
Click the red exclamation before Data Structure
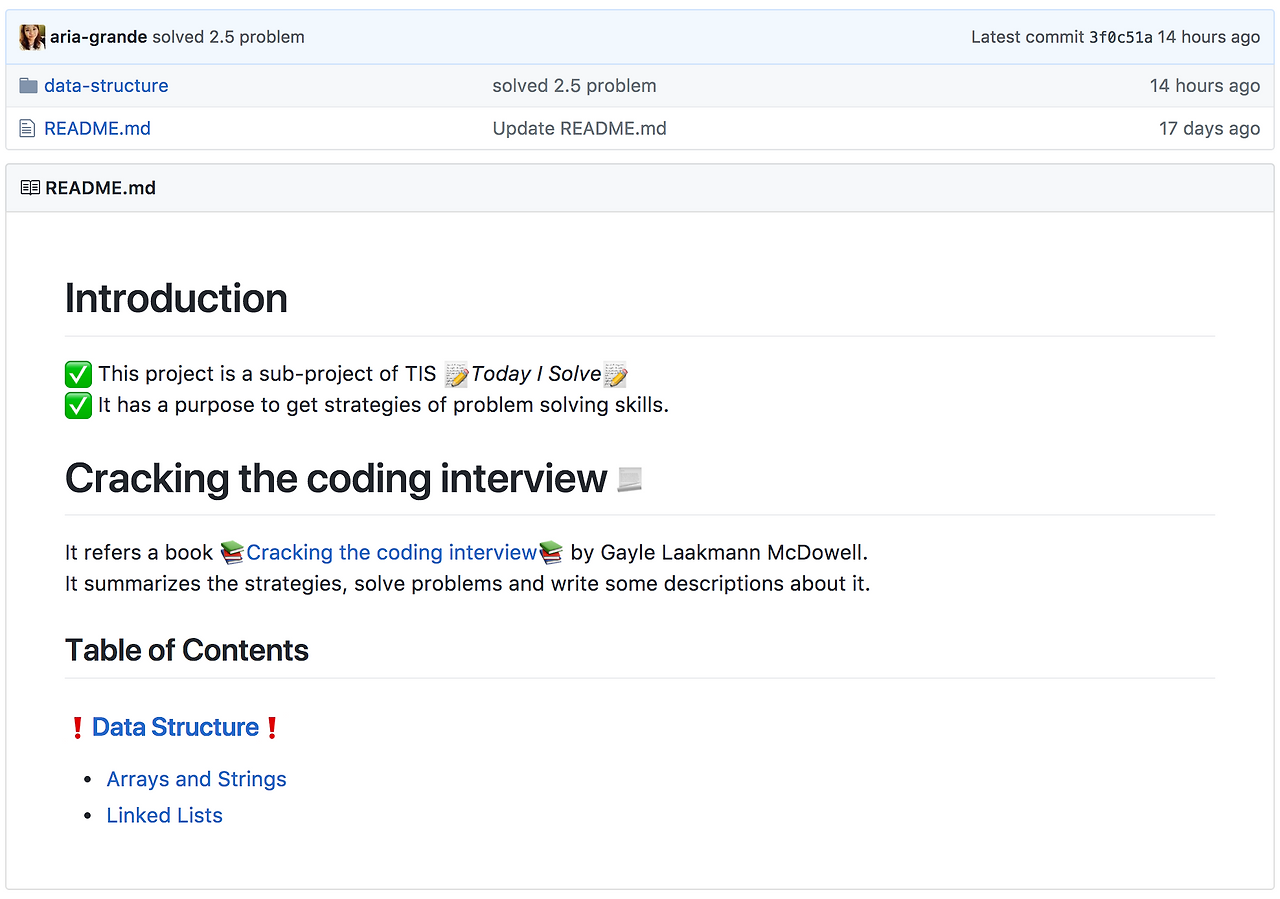click(77, 728)
